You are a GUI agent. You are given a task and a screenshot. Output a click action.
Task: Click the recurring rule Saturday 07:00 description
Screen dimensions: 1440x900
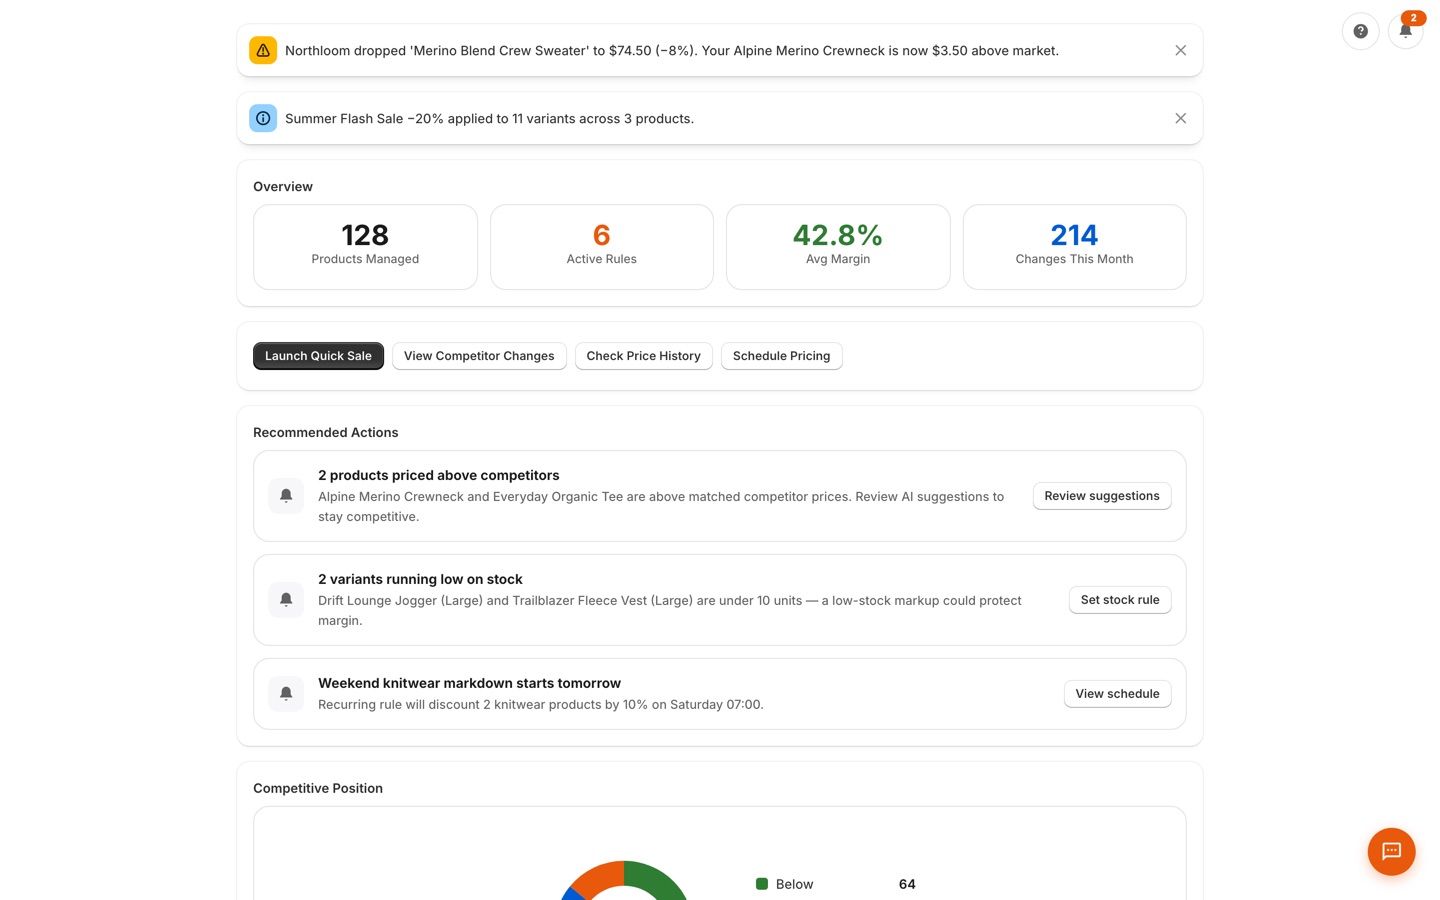[x=541, y=704]
